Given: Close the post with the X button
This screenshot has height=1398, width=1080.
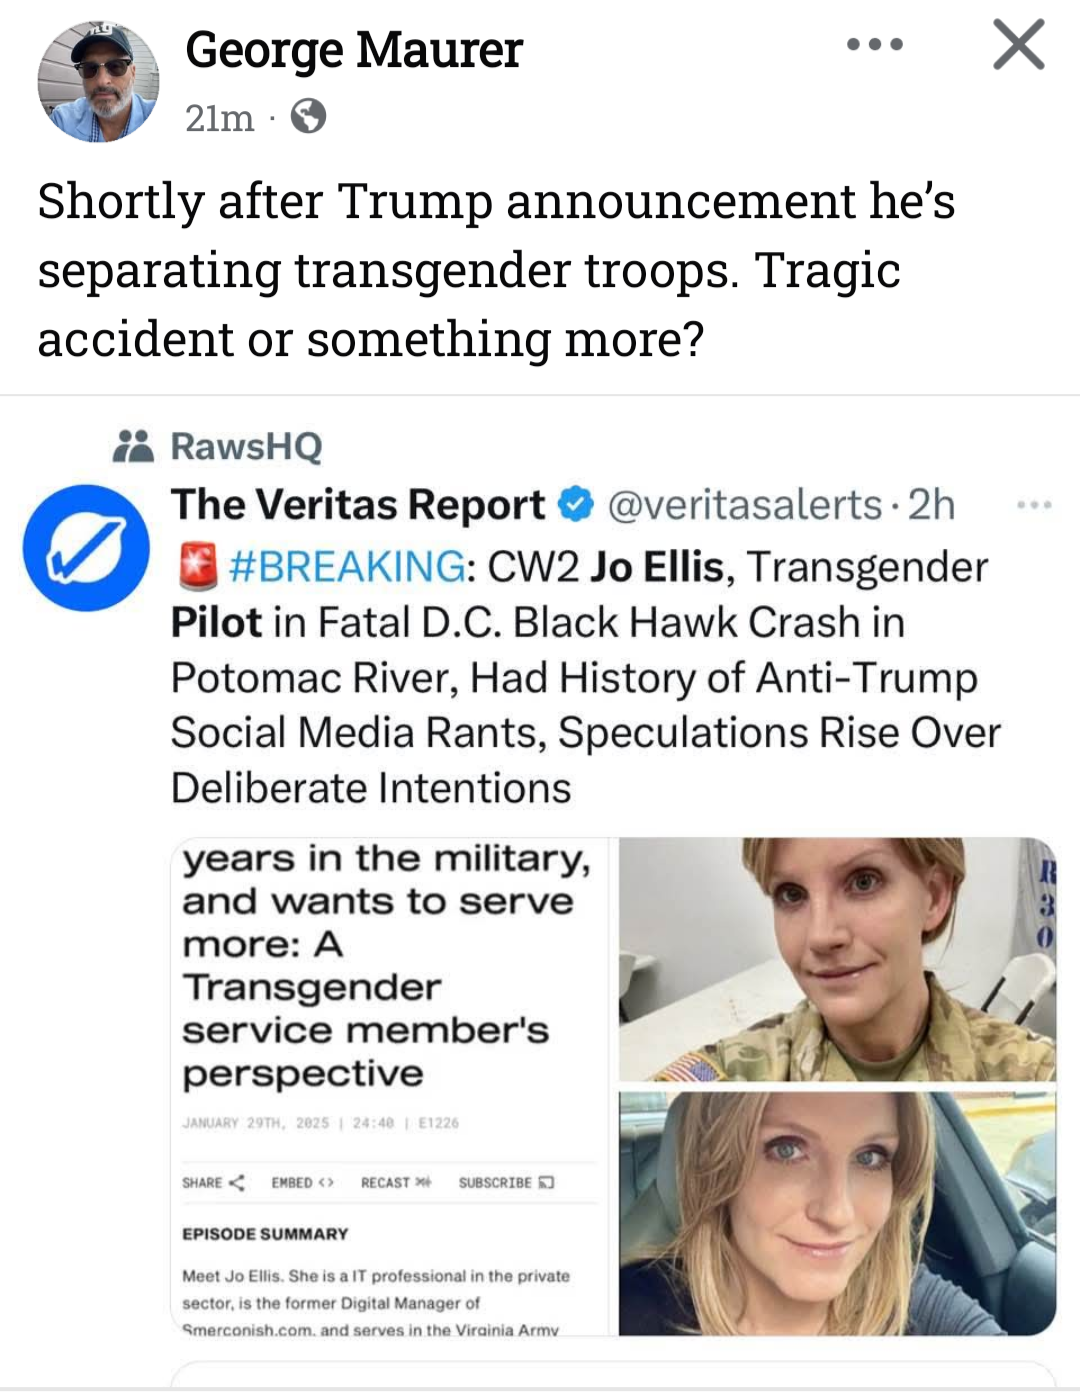Looking at the screenshot, I should [1018, 45].
